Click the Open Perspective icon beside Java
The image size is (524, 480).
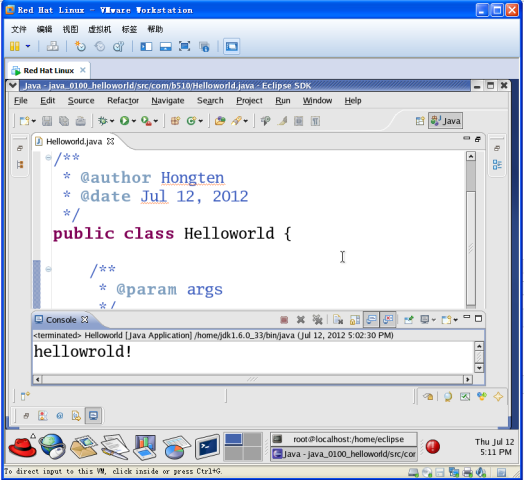(420, 121)
